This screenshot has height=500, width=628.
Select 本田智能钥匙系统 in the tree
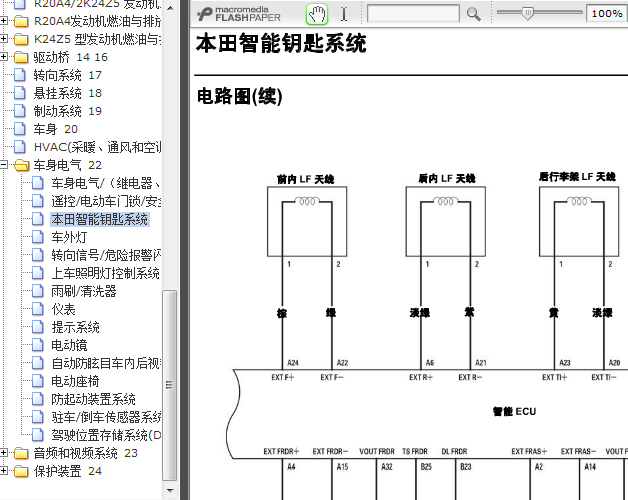click(100, 219)
